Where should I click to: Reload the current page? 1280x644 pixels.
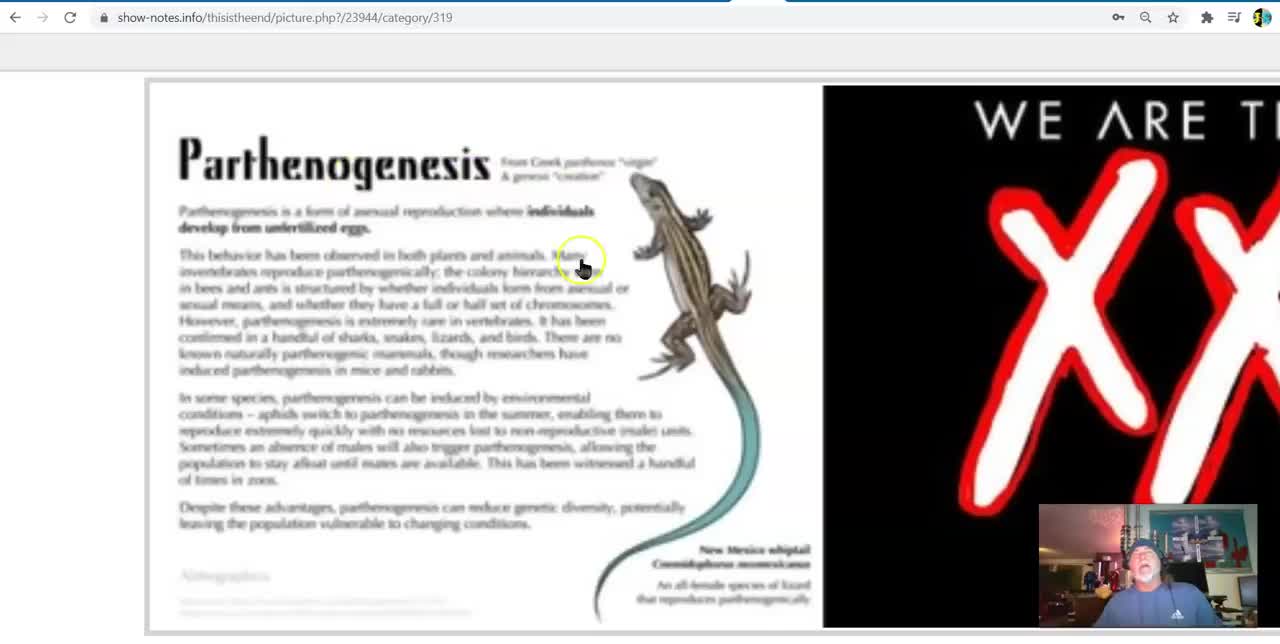(70, 17)
